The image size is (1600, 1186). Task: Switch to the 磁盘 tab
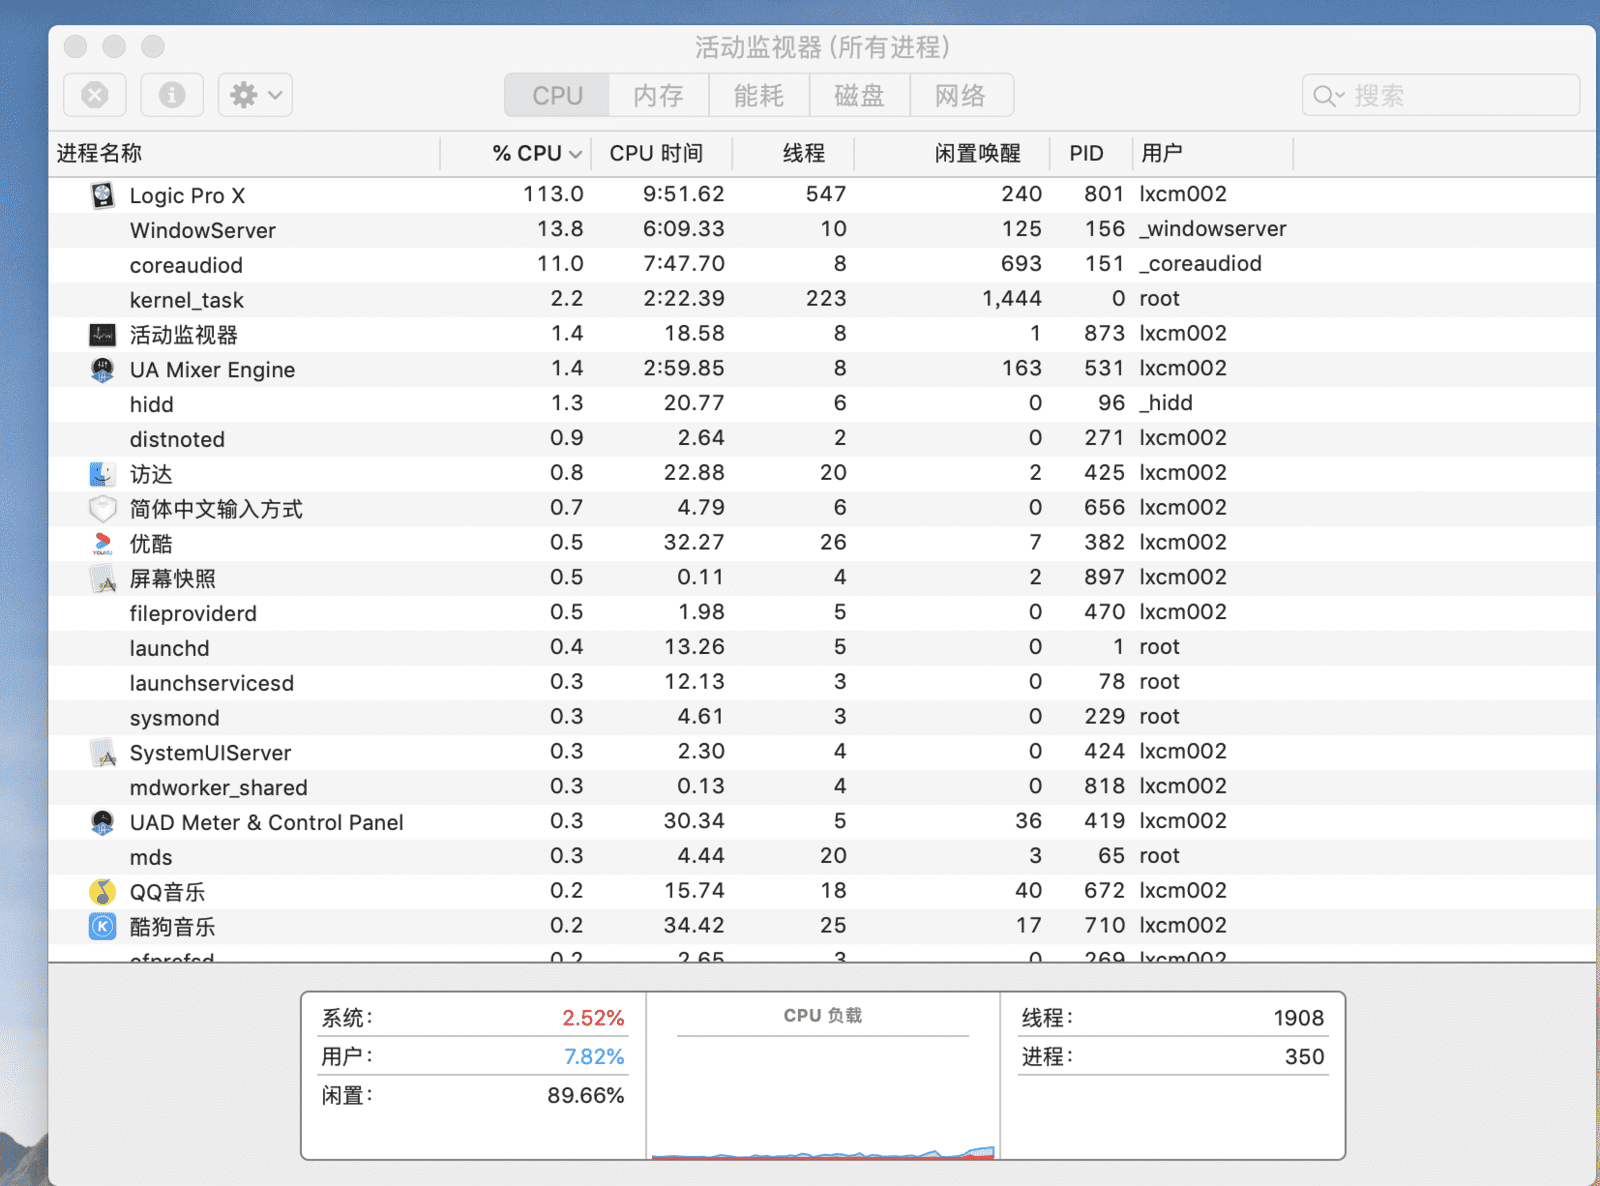pos(860,95)
